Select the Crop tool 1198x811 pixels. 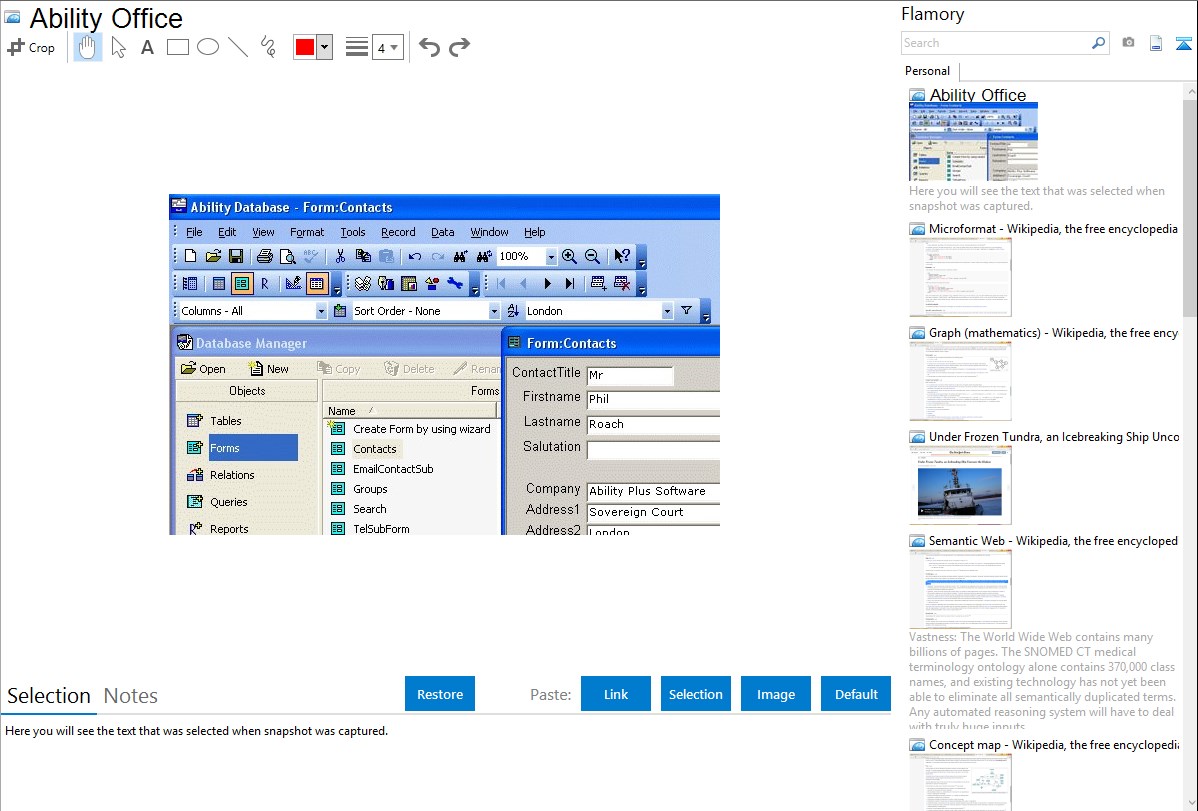pos(31,47)
